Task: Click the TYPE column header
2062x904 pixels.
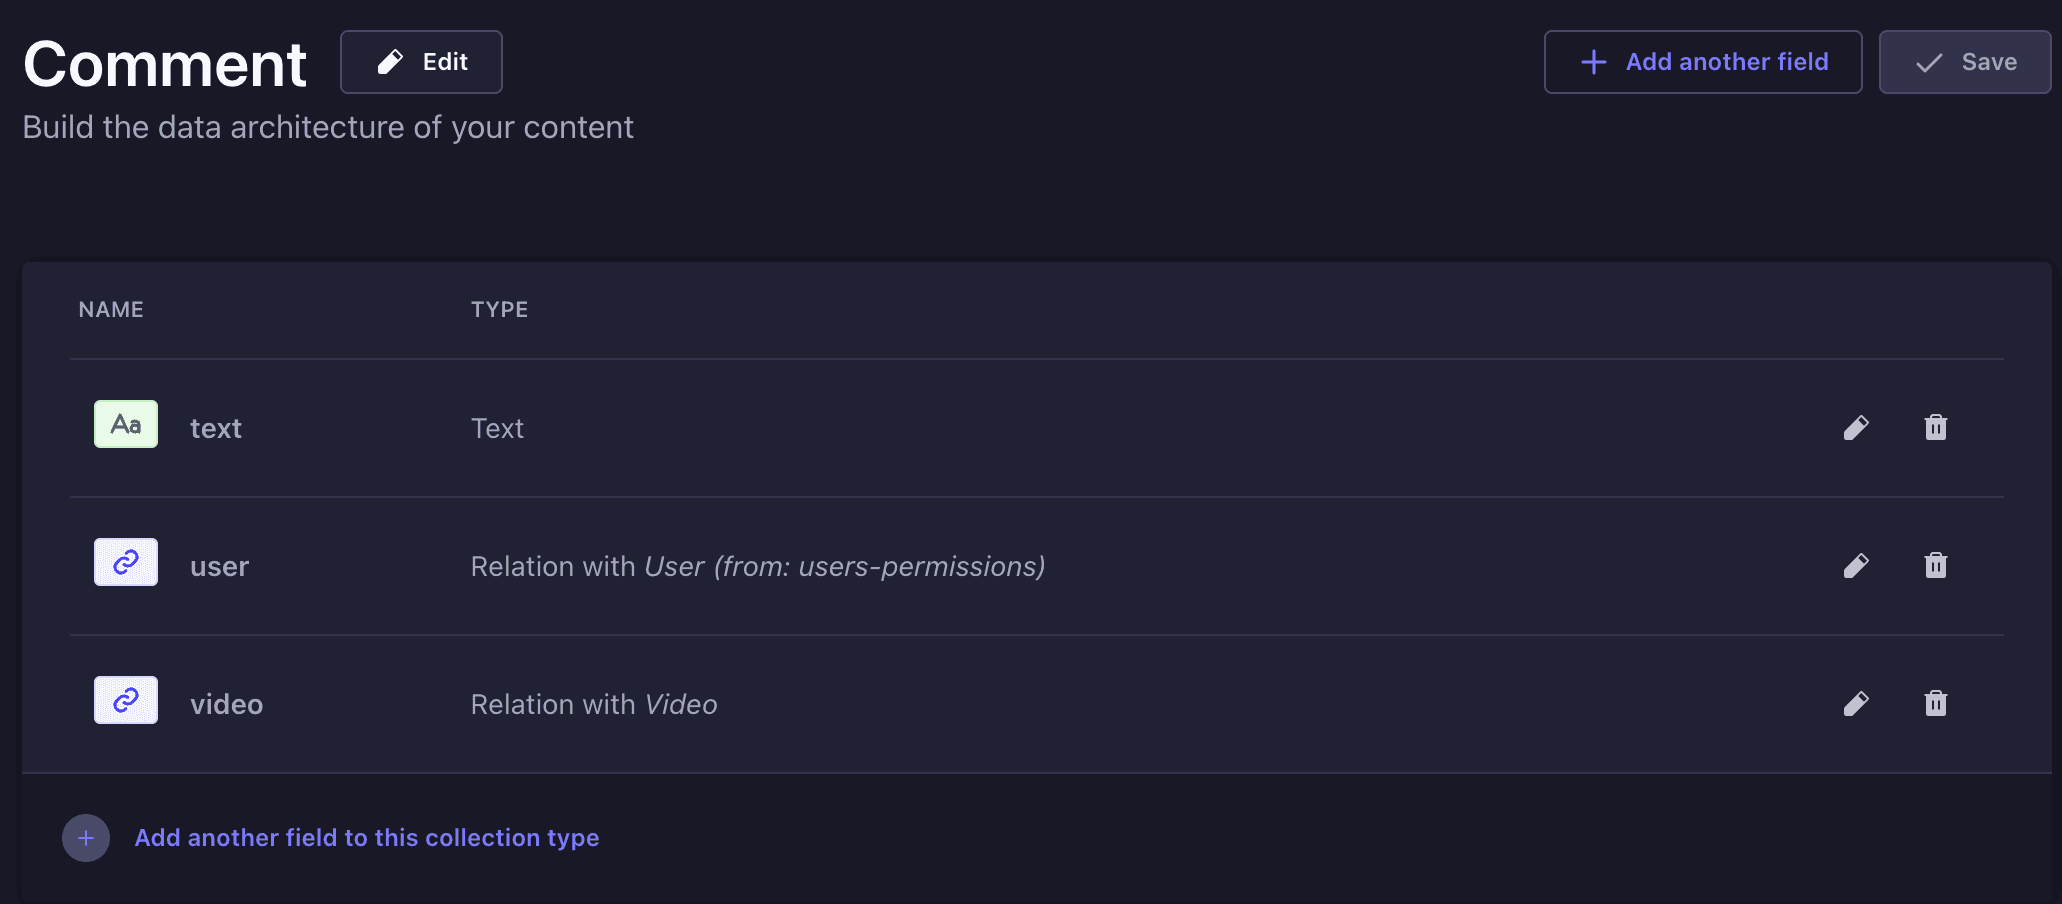Action: click(500, 310)
